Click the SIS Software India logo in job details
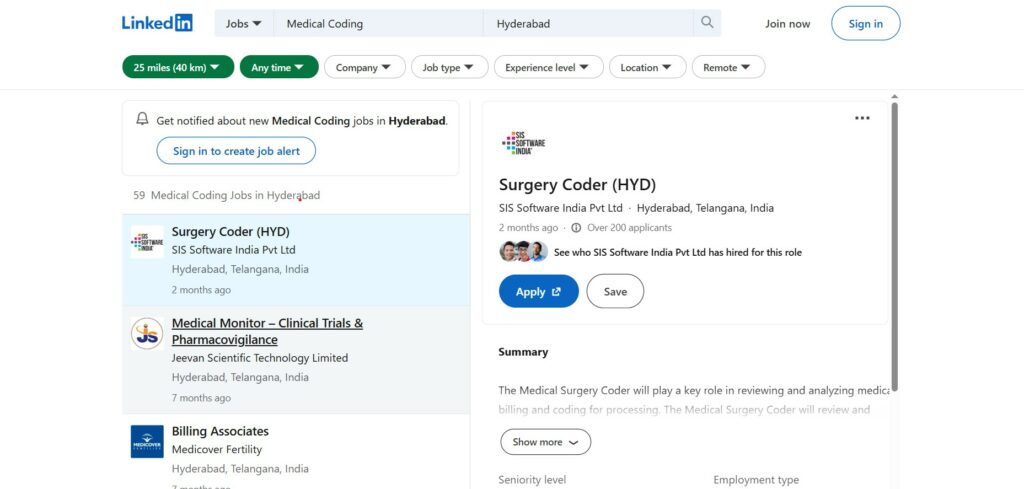 point(523,143)
